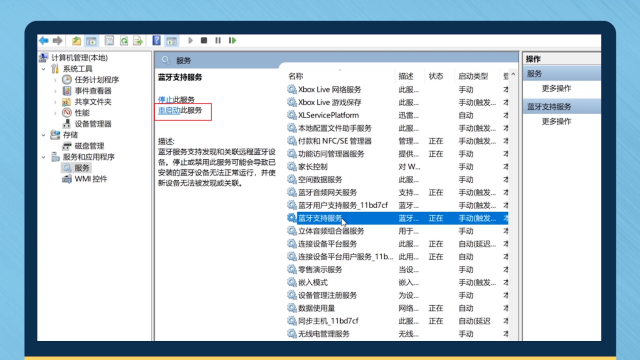This screenshot has width=640, height=360.
Task: Open Help via the question mark icon
Action: pos(156,40)
